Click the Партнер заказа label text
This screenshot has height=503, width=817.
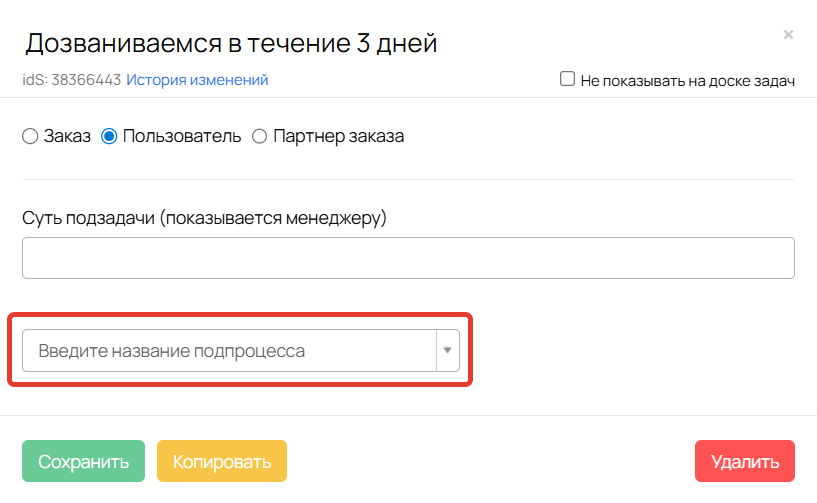[x=338, y=136]
